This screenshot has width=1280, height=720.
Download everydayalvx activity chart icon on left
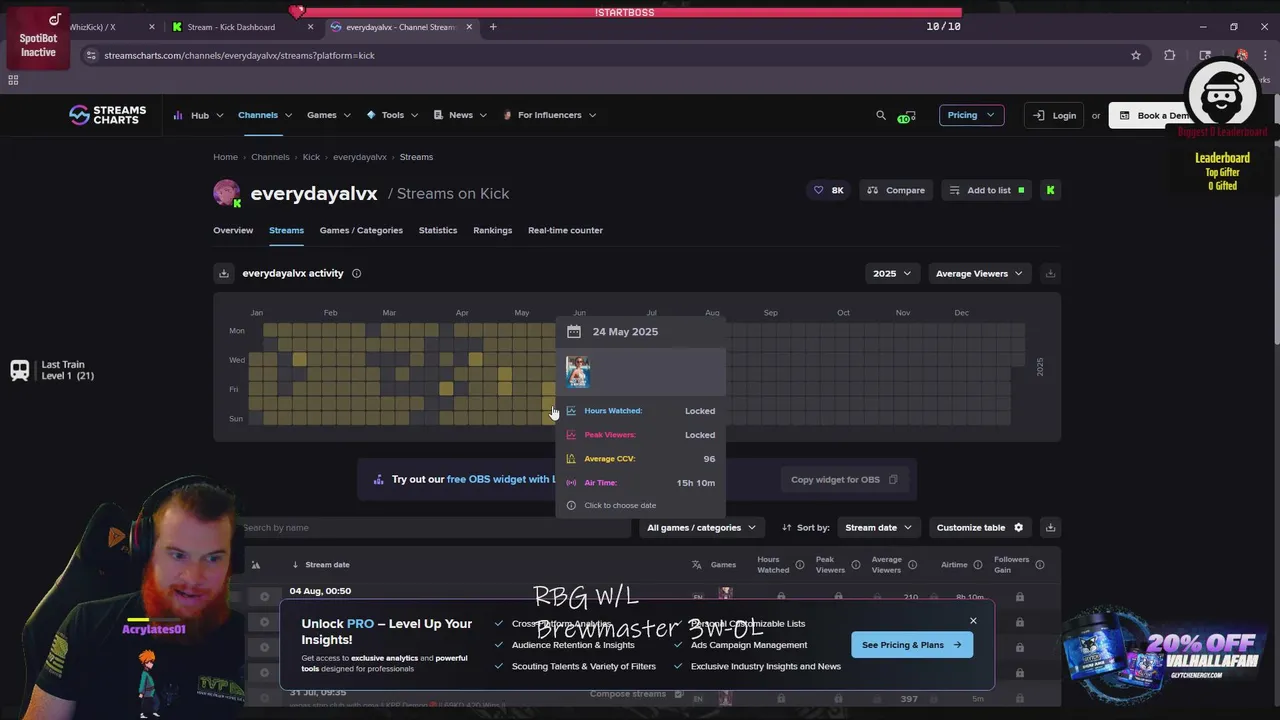224,273
